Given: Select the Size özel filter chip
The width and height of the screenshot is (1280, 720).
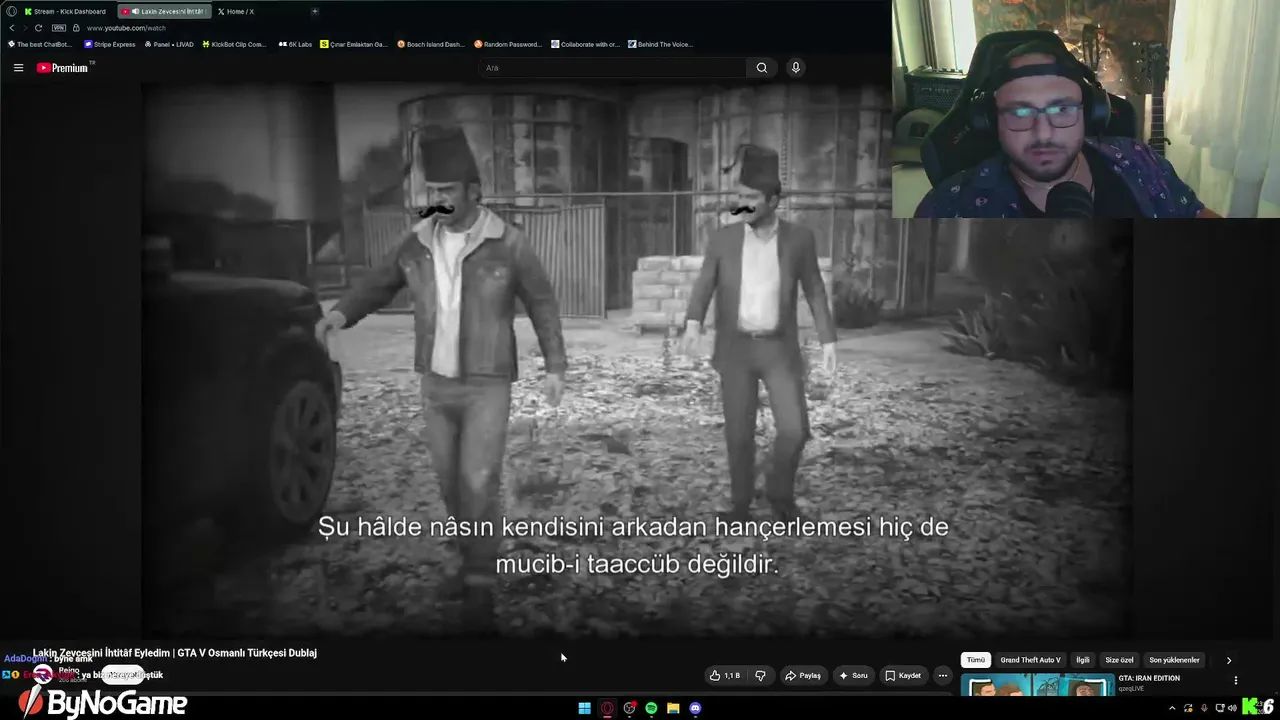Looking at the screenshot, I should click(1119, 660).
